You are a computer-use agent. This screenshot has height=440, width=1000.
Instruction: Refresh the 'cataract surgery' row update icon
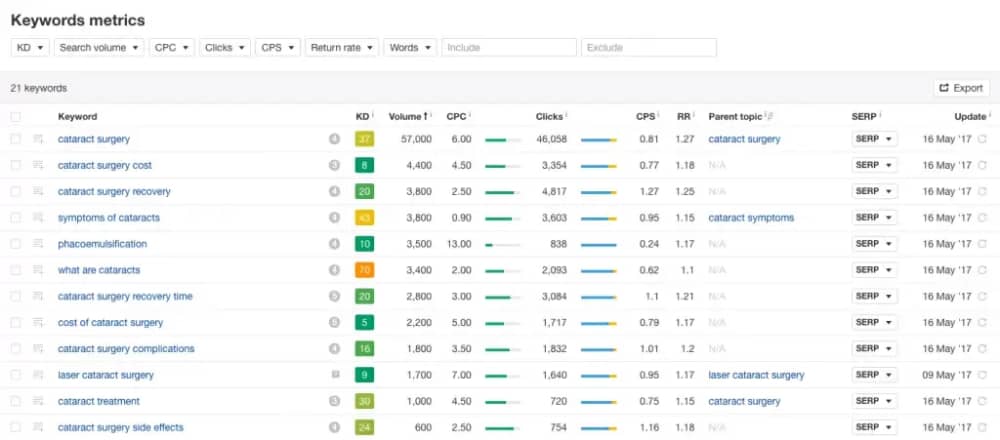click(x=982, y=139)
